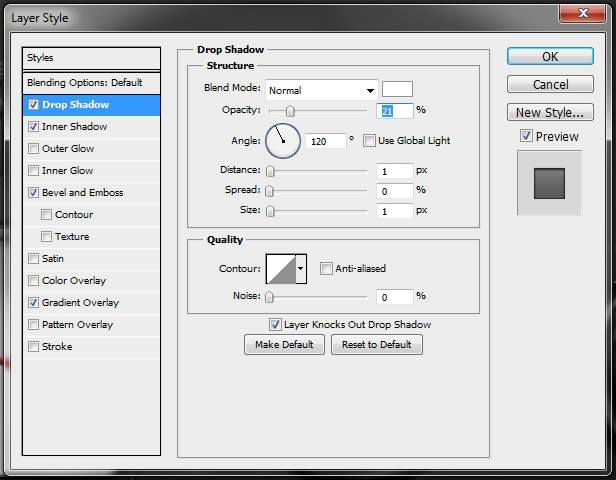616x480 pixels.
Task: Click the Make Default button
Action: [284, 344]
